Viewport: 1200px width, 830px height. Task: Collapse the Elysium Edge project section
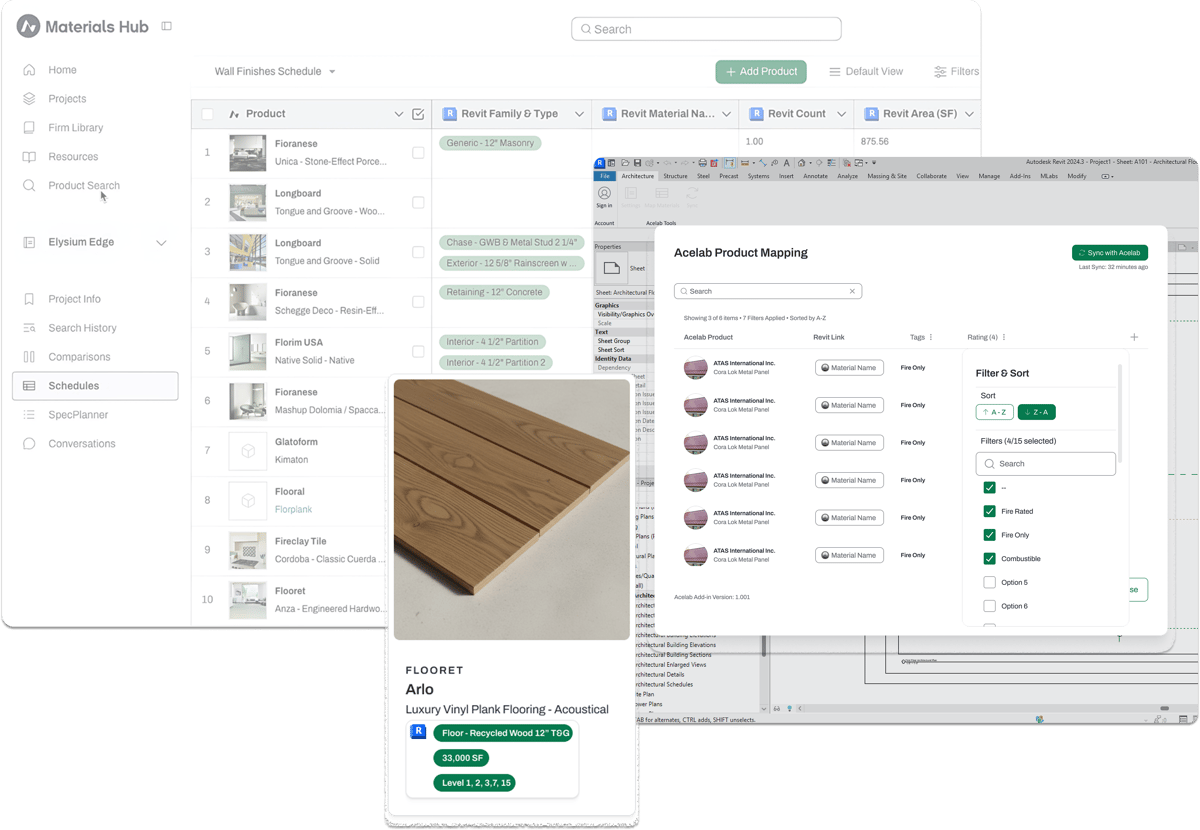pos(161,243)
